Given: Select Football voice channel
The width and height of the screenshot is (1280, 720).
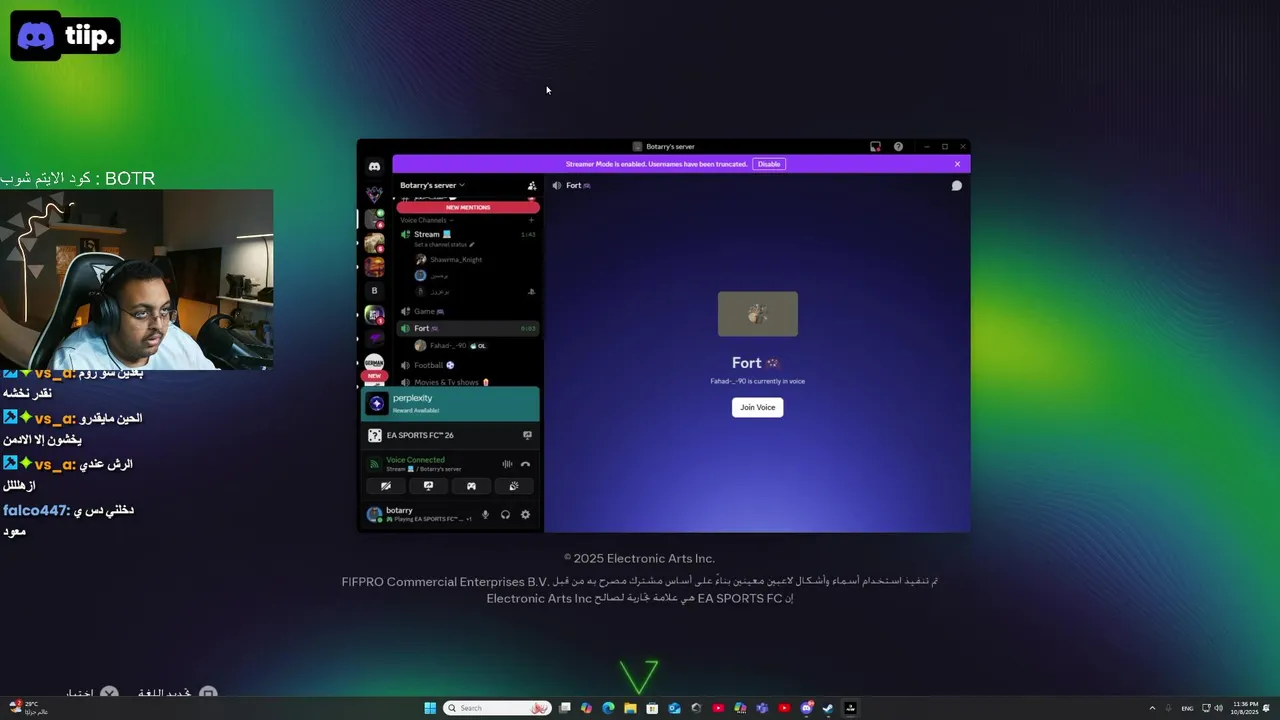Looking at the screenshot, I should point(467,365).
